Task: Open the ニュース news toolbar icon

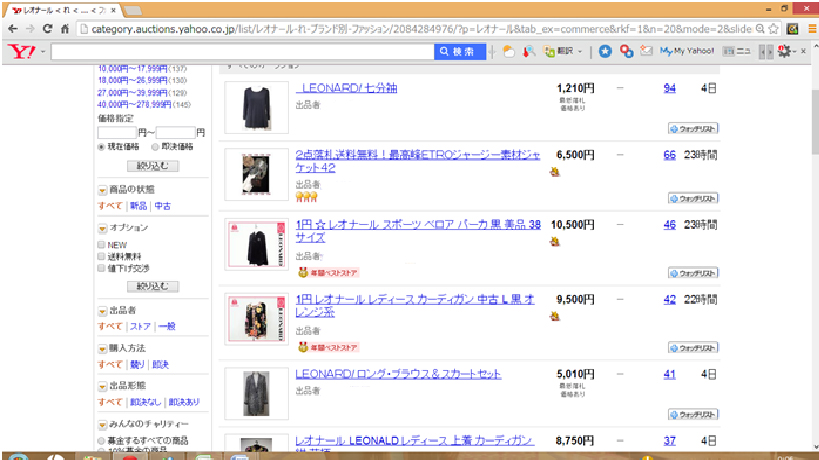Action: point(736,51)
